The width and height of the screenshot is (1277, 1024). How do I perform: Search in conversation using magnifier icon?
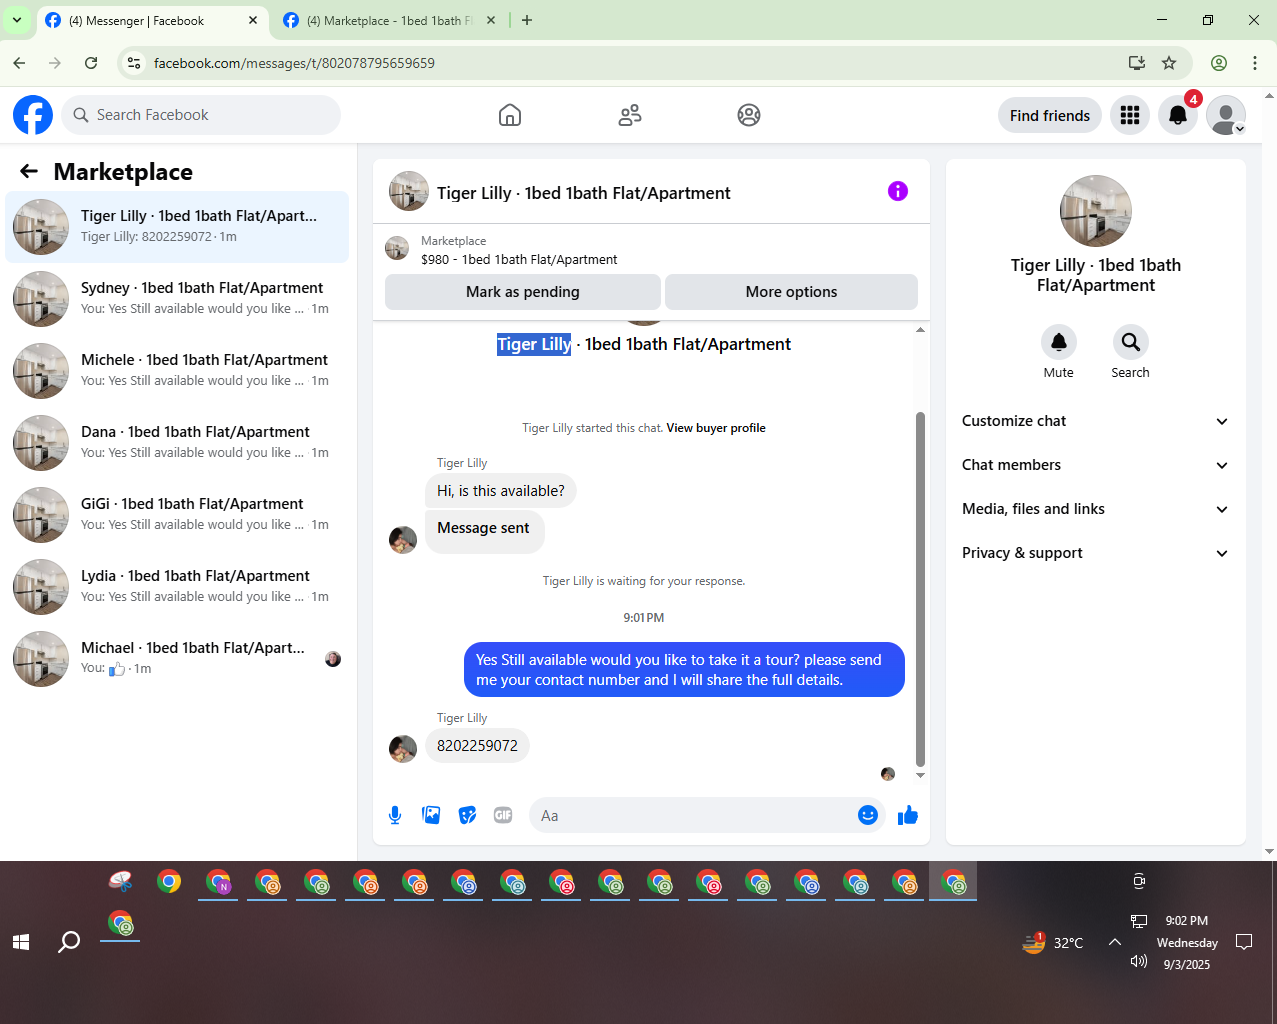1131,342
